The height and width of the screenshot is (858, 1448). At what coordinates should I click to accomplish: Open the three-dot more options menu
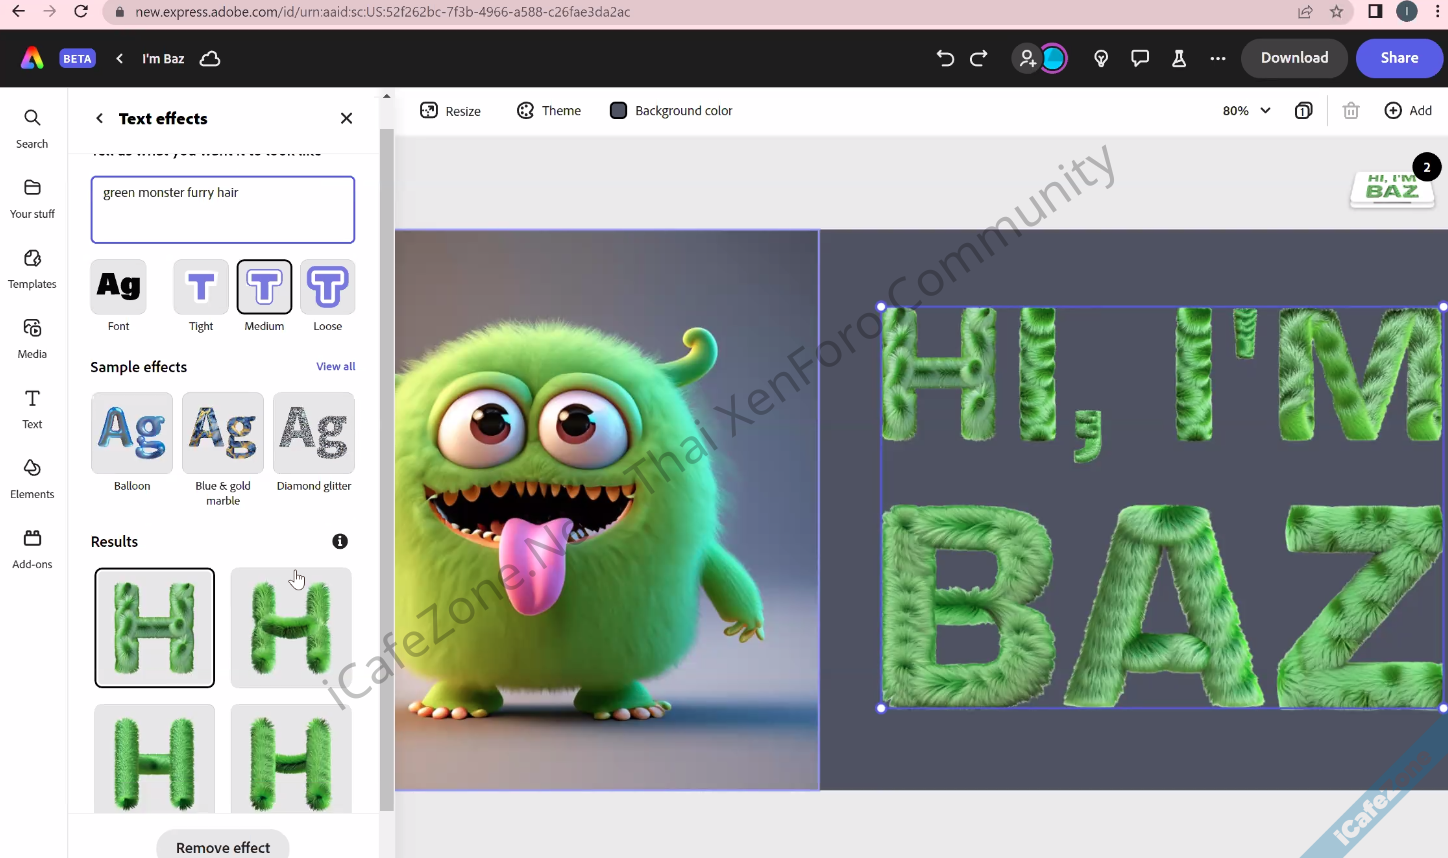[x=1217, y=58]
